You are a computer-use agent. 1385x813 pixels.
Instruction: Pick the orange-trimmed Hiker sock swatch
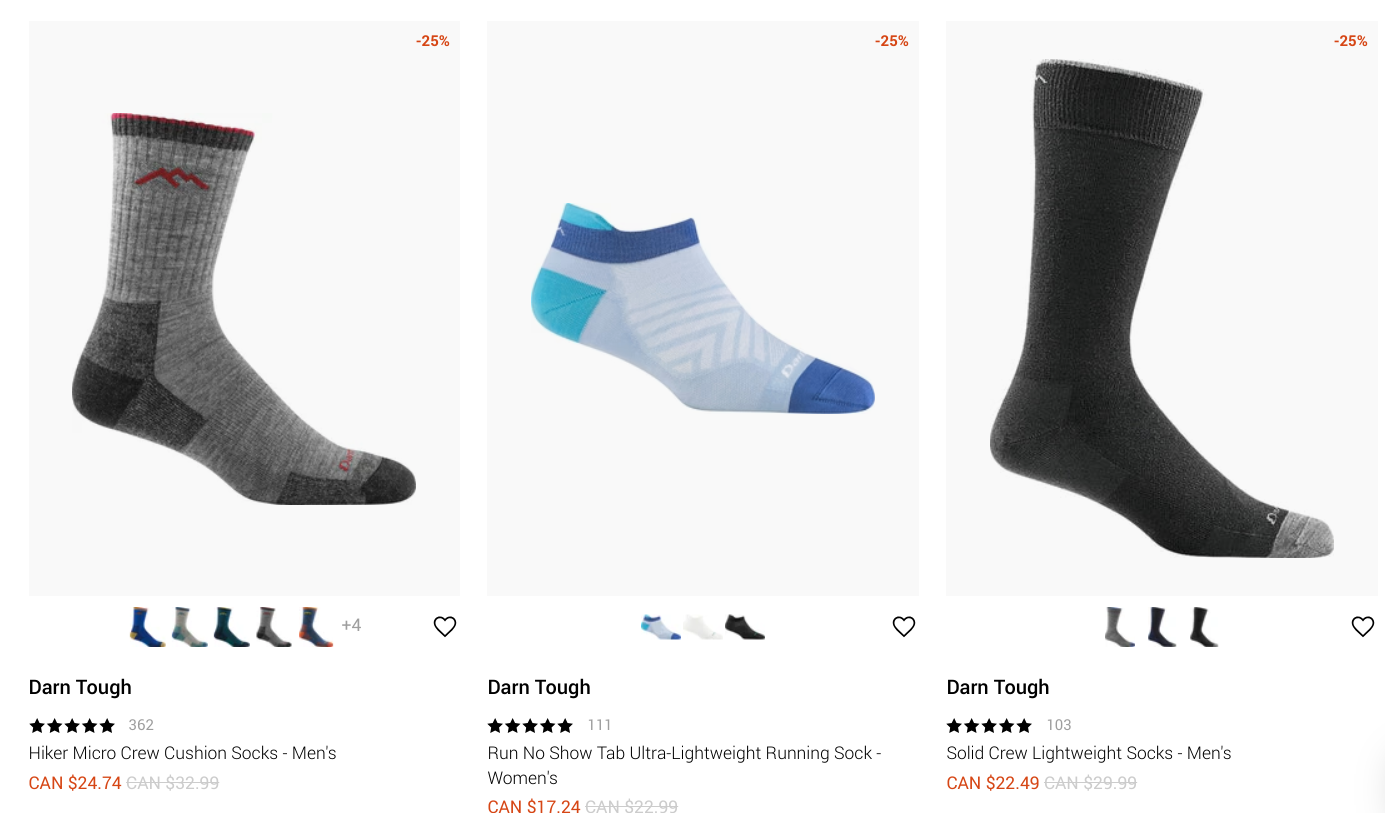point(315,627)
